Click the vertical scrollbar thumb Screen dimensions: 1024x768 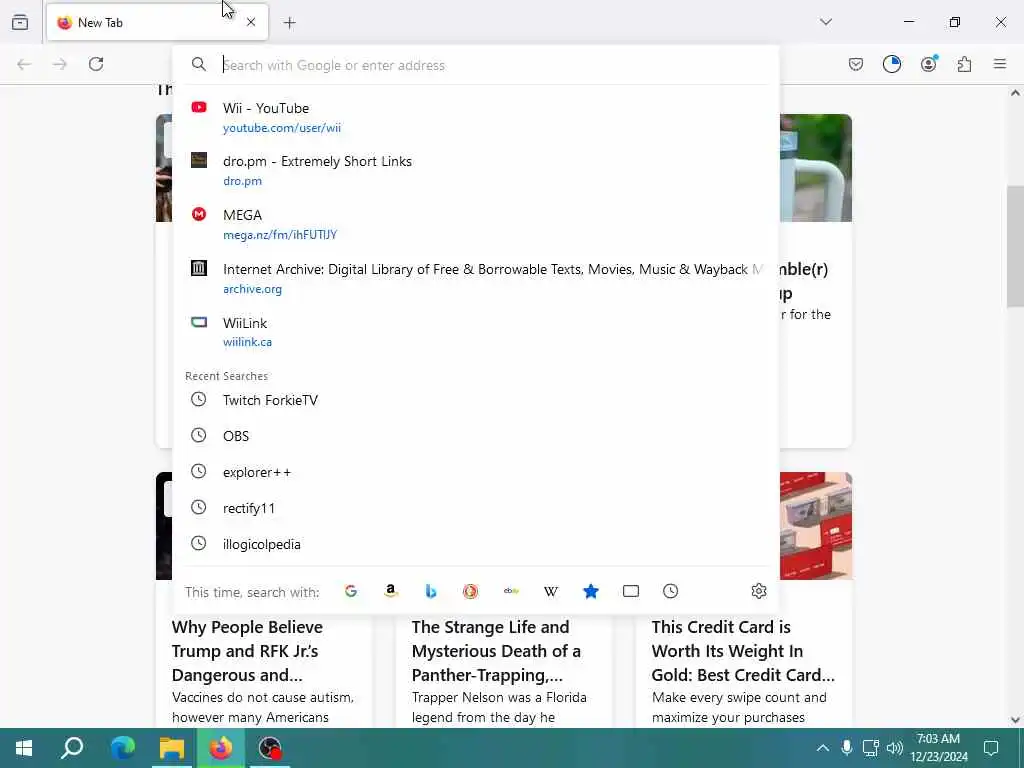[1015, 246]
